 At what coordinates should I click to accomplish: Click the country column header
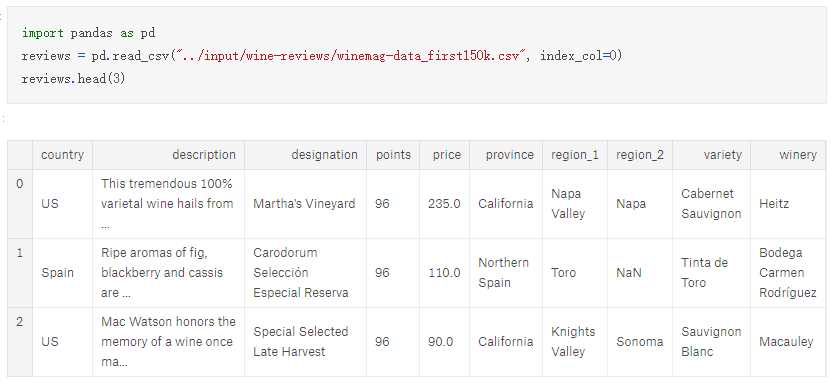(62, 155)
